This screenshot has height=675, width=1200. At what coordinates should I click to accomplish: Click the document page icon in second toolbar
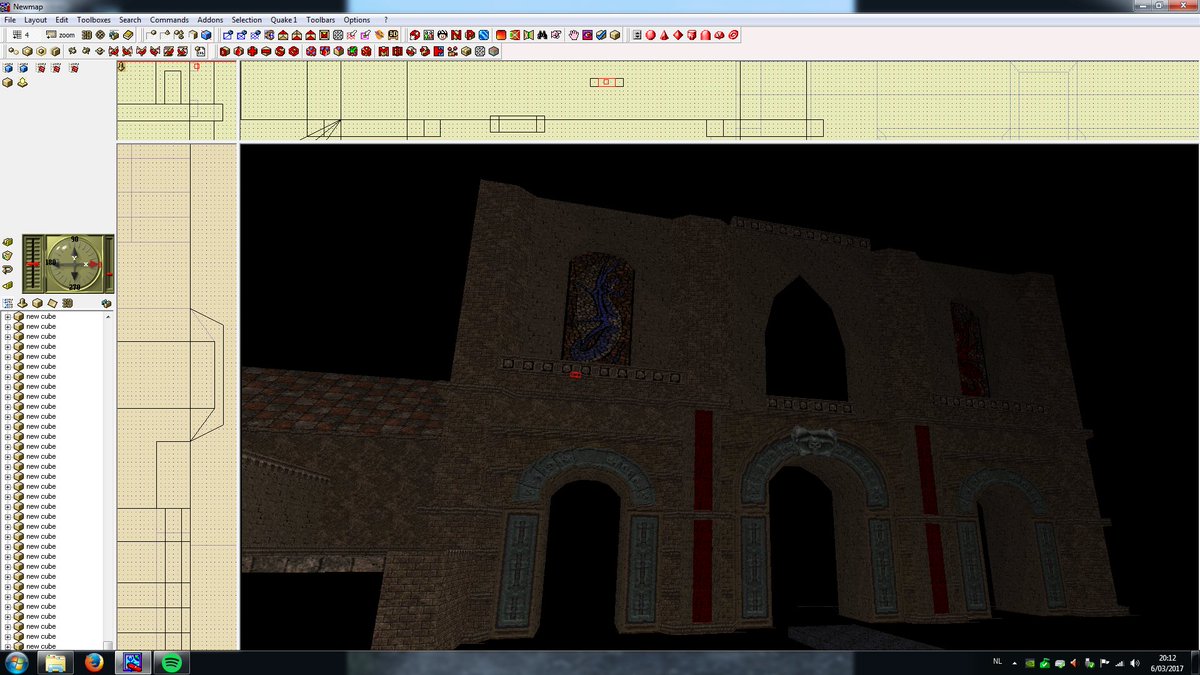tap(200, 51)
